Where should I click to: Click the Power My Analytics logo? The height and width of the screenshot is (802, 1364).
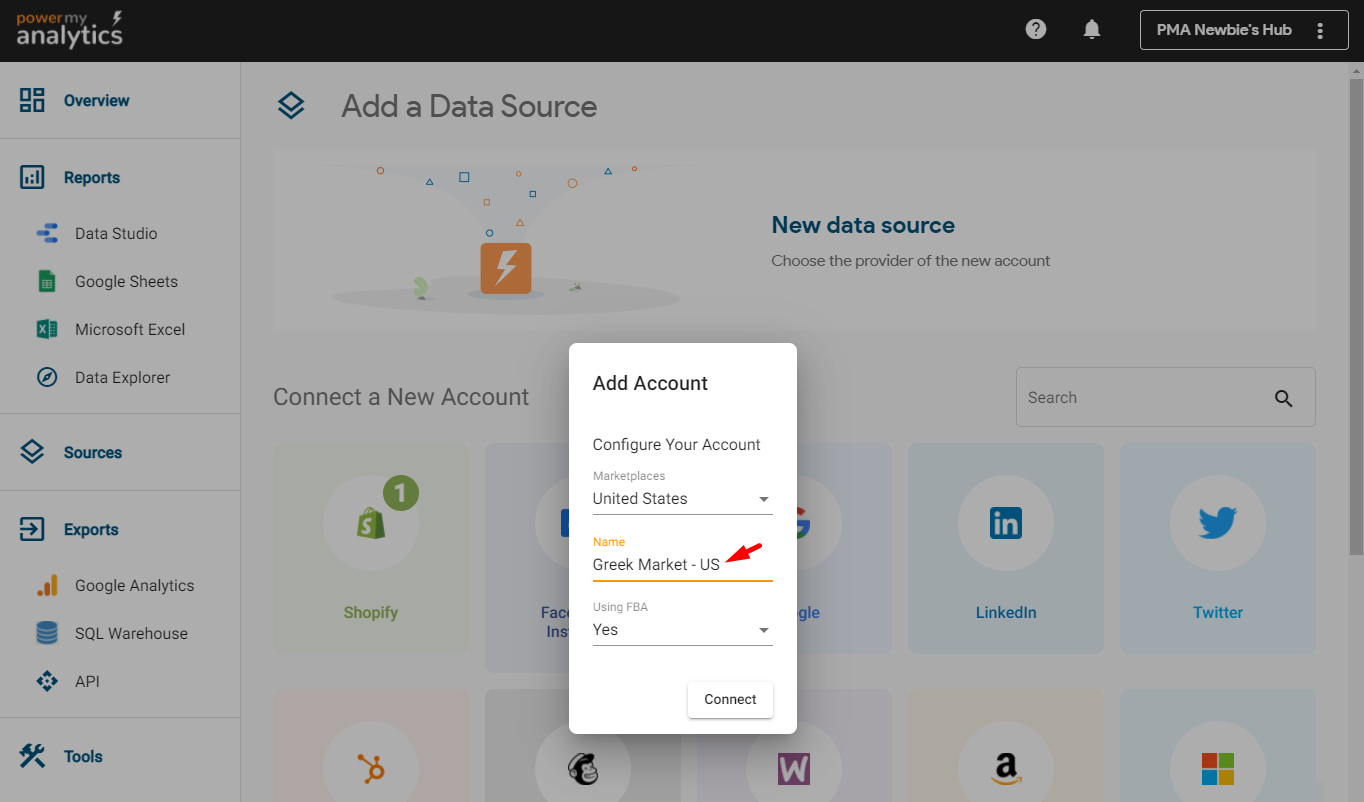(70, 30)
